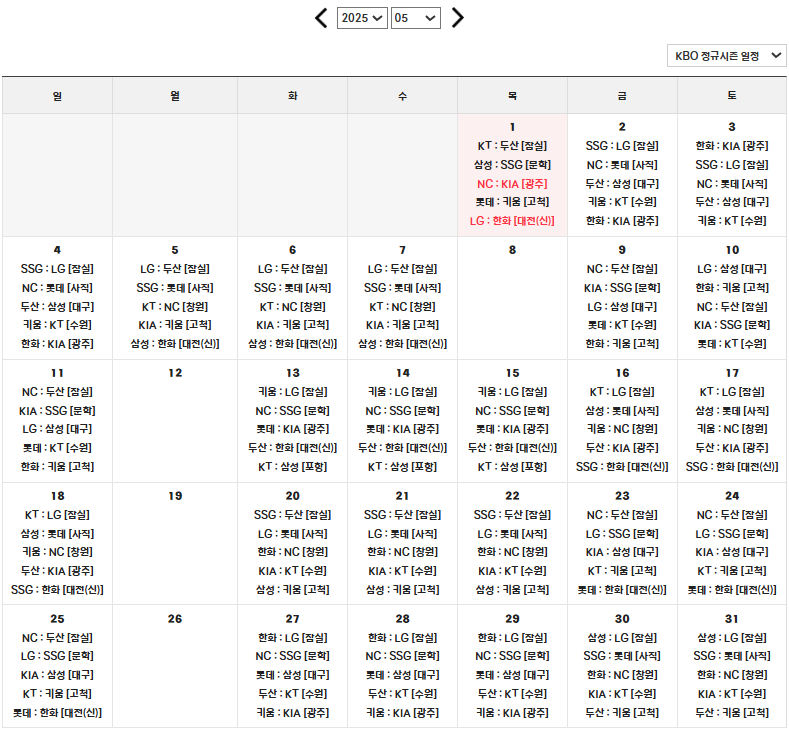
Task: Select red LG : 한화 [대전(신)] on May 1
Action: coord(512,221)
